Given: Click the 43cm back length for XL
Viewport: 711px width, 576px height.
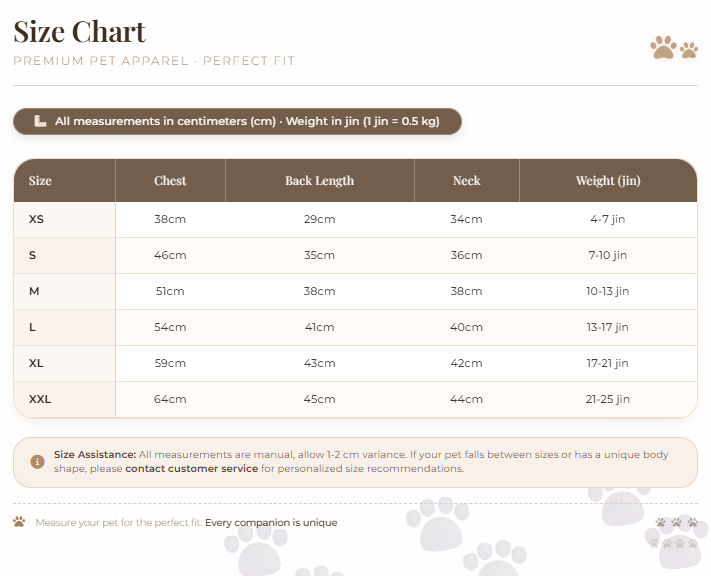Looking at the screenshot, I should tap(319, 363).
